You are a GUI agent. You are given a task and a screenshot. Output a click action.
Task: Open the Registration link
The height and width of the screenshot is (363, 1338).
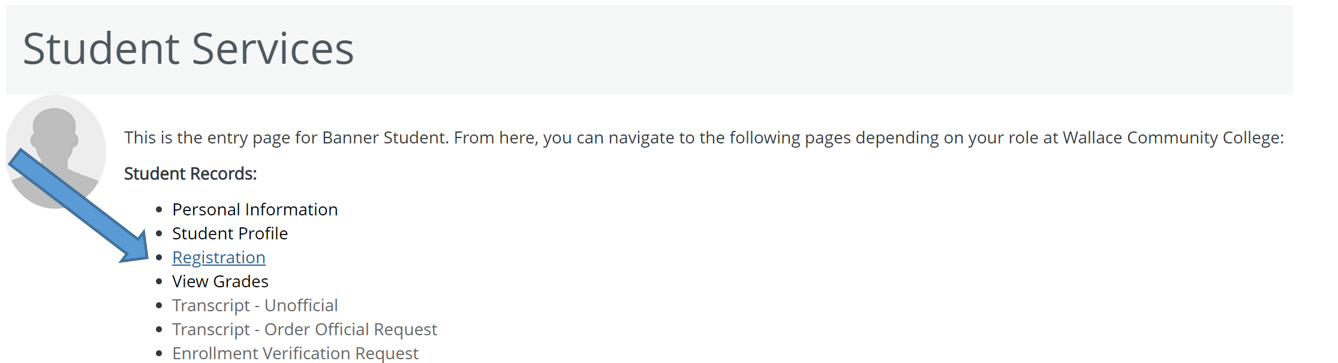click(x=219, y=257)
